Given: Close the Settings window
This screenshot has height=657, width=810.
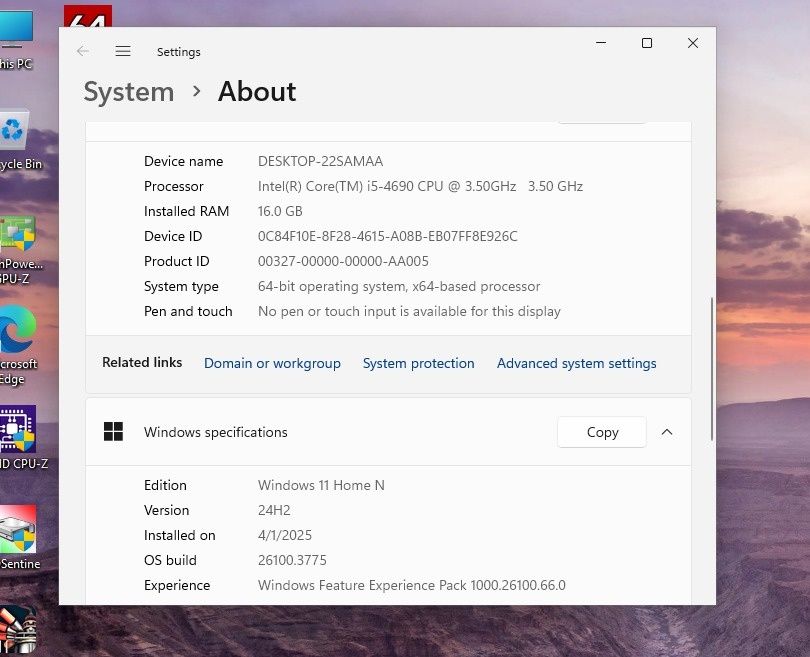Looking at the screenshot, I should [x=692, y=43].
